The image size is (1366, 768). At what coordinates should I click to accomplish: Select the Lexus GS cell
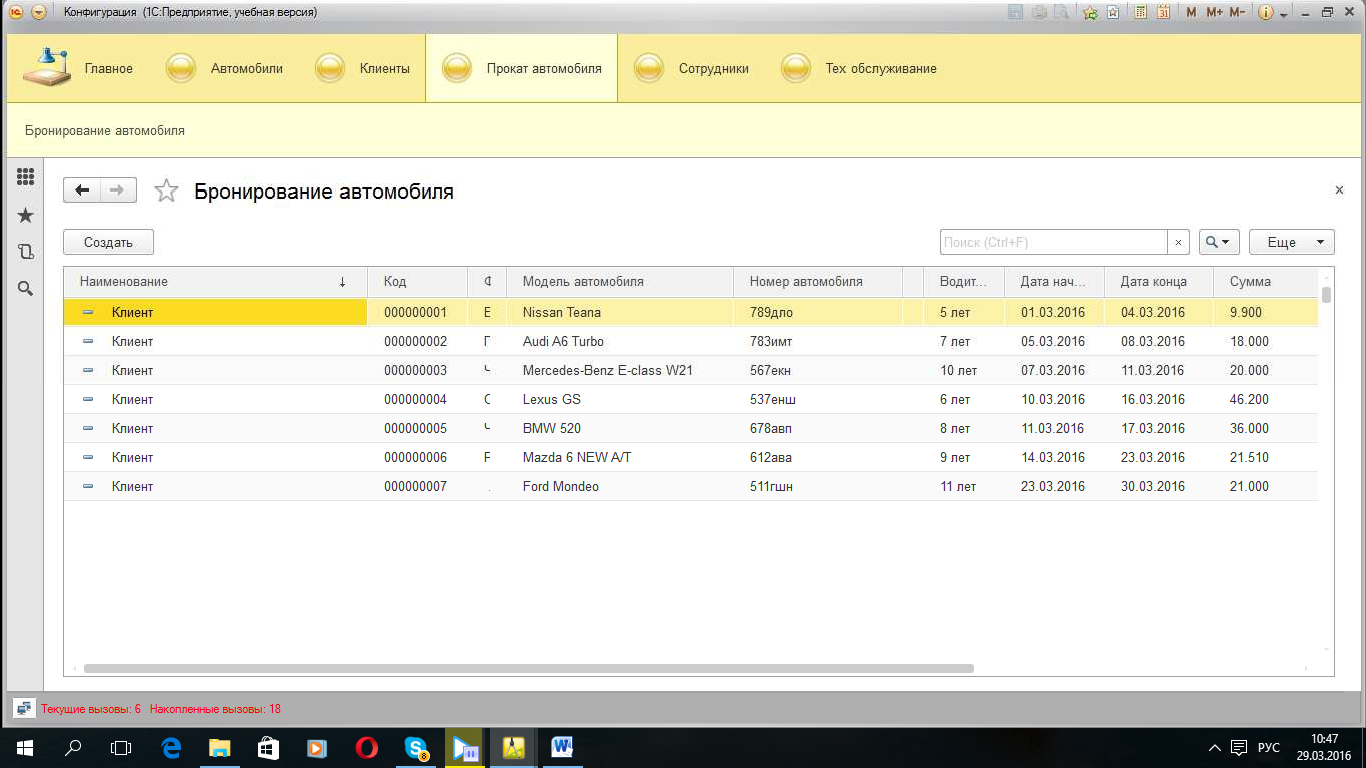620,399
